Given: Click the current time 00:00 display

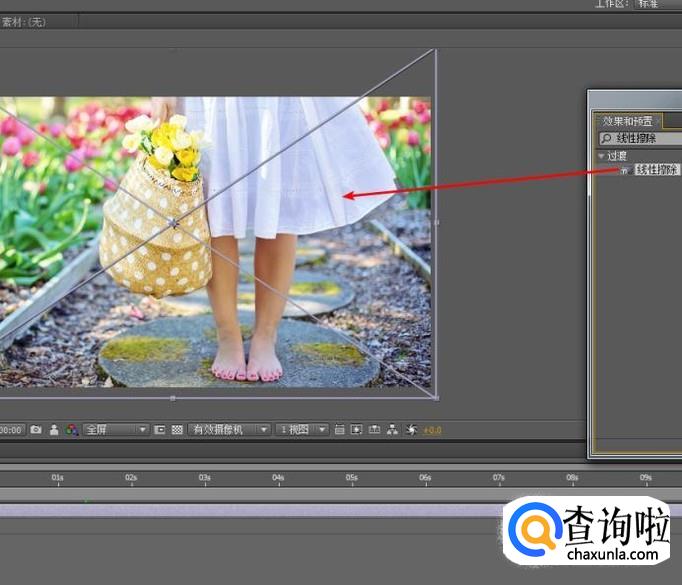Looking at the screenshot, I should [11, 430].
